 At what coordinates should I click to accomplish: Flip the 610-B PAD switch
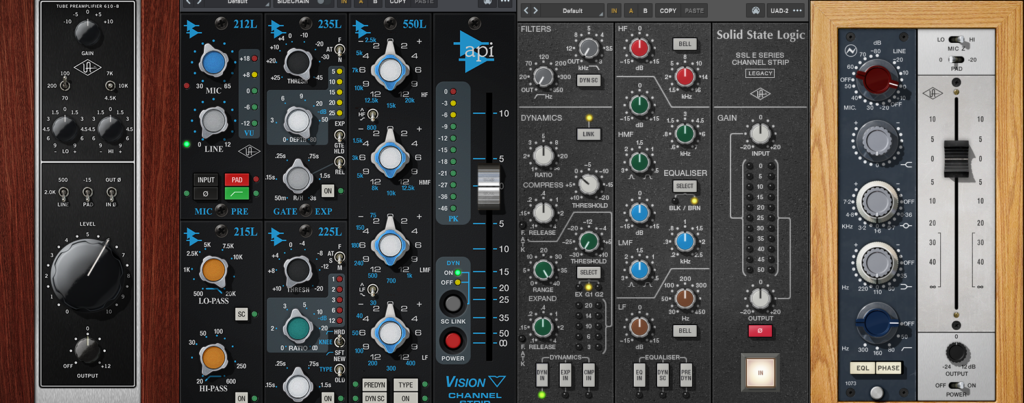tap(88, 193)
